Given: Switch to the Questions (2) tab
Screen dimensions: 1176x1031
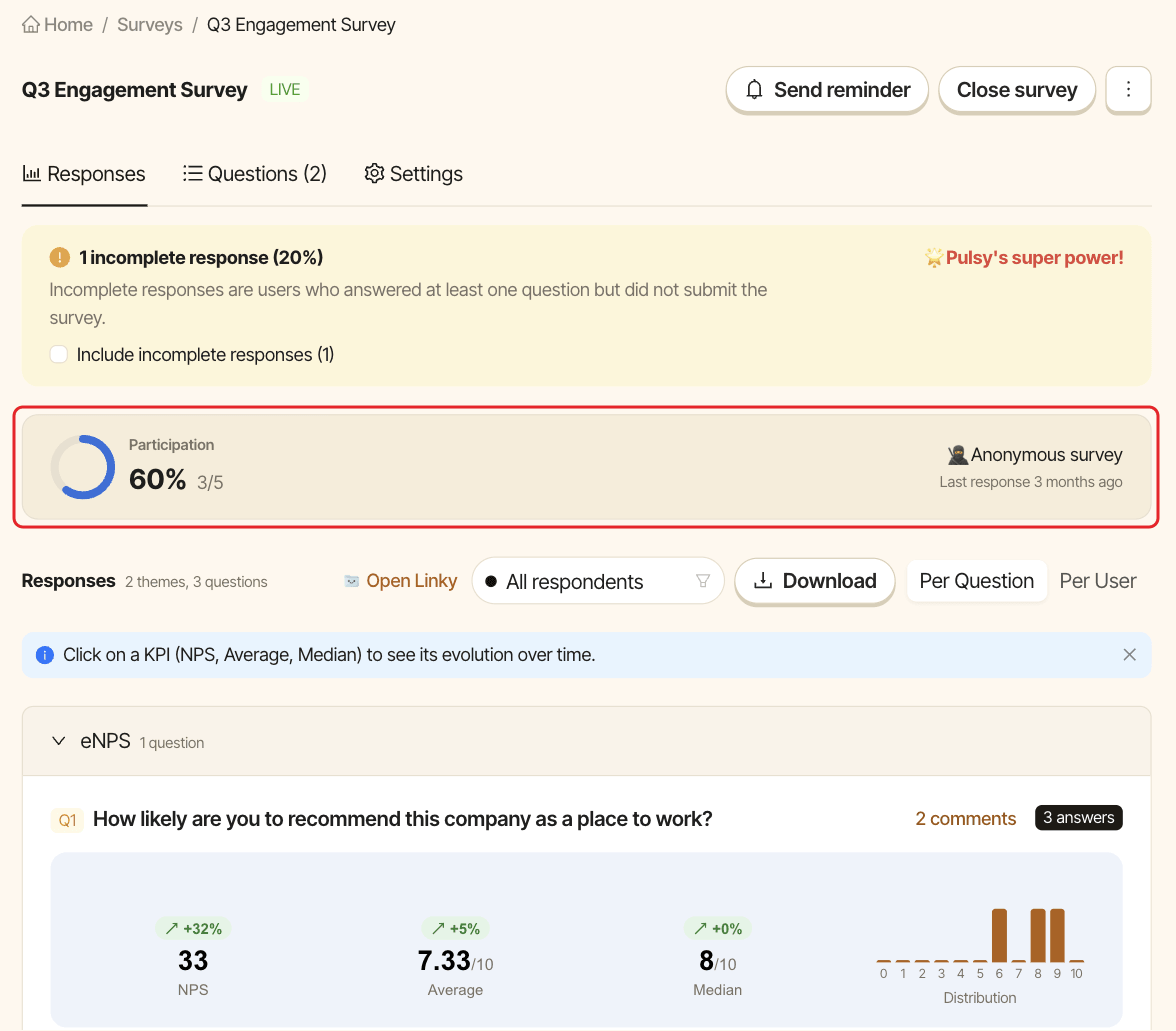Looking at the screenshot, I should pyautogui.click(x=254, y=174).
